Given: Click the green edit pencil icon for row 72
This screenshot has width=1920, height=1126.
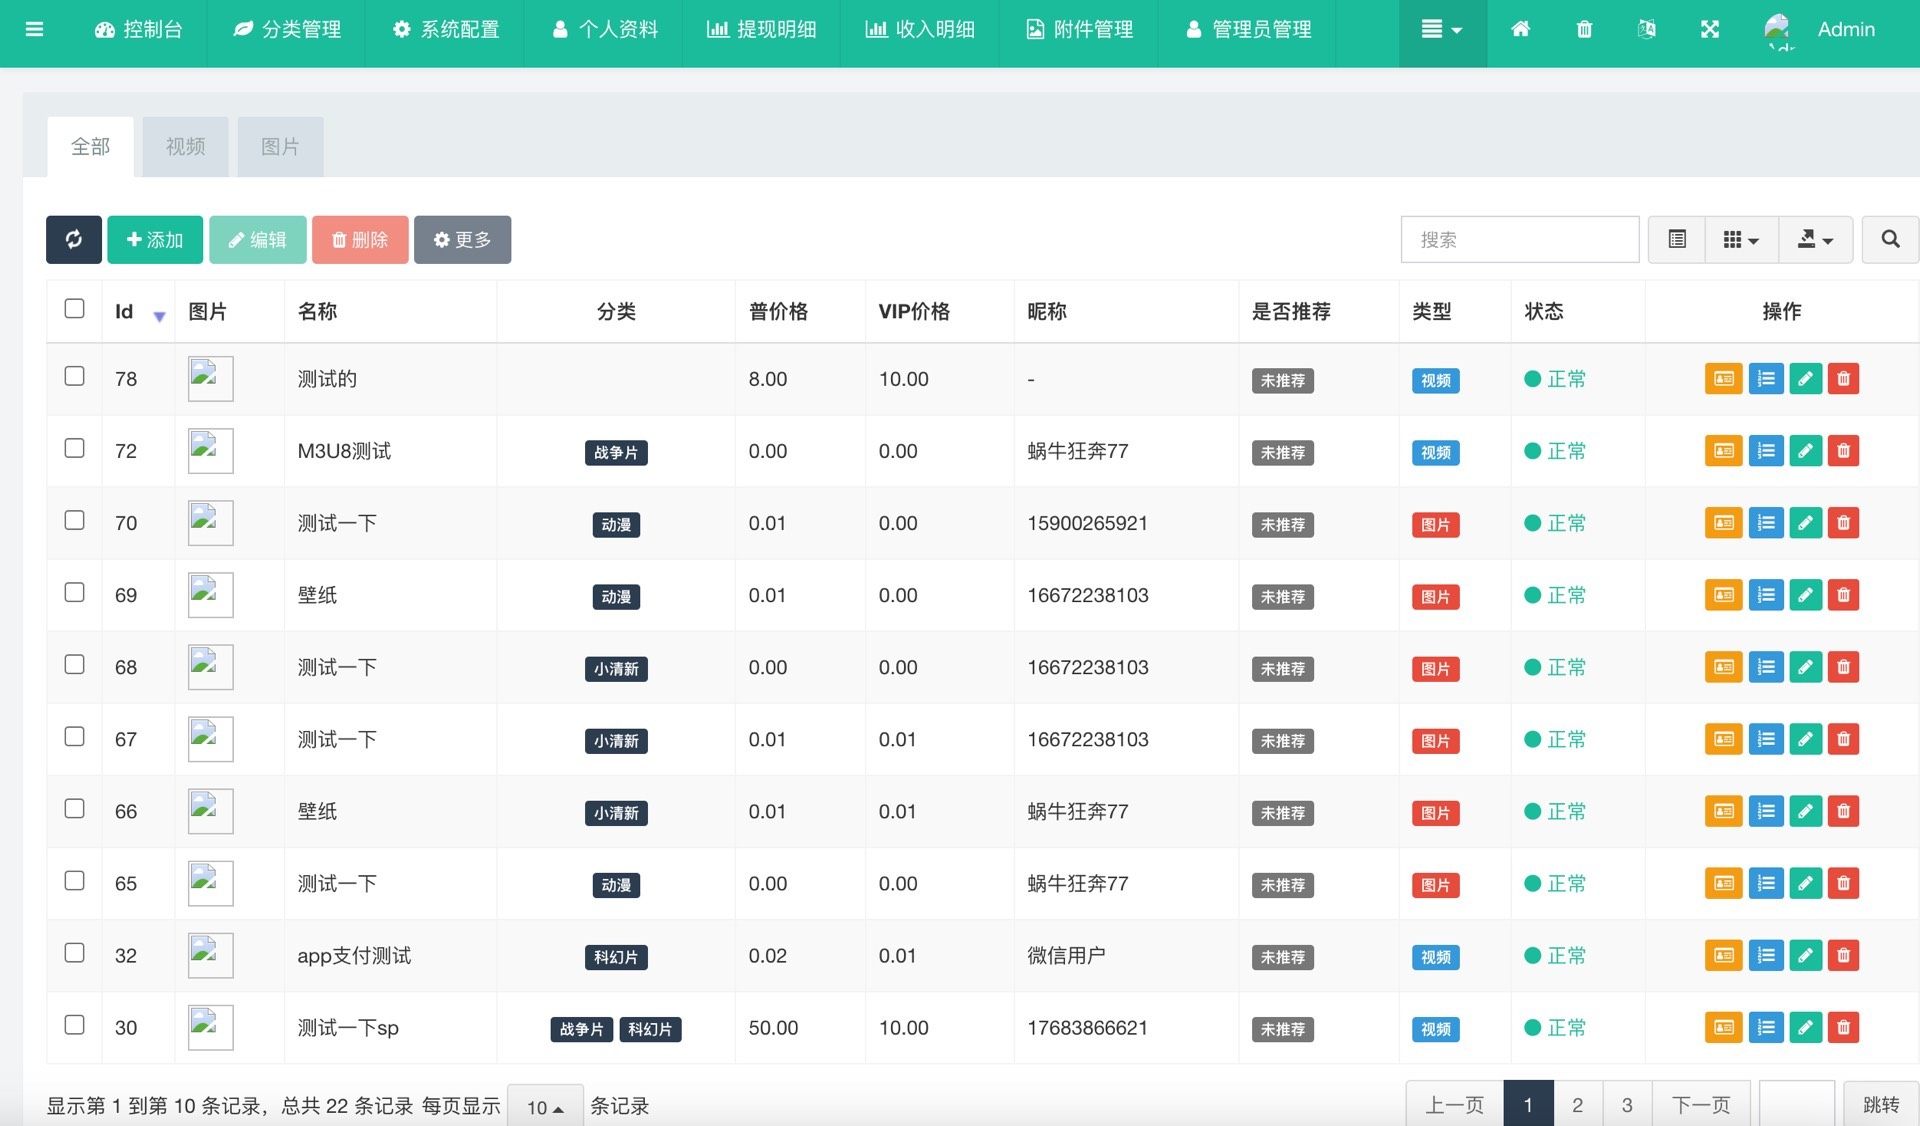Looking at the screenshot, I should [x=1805, y=451].
